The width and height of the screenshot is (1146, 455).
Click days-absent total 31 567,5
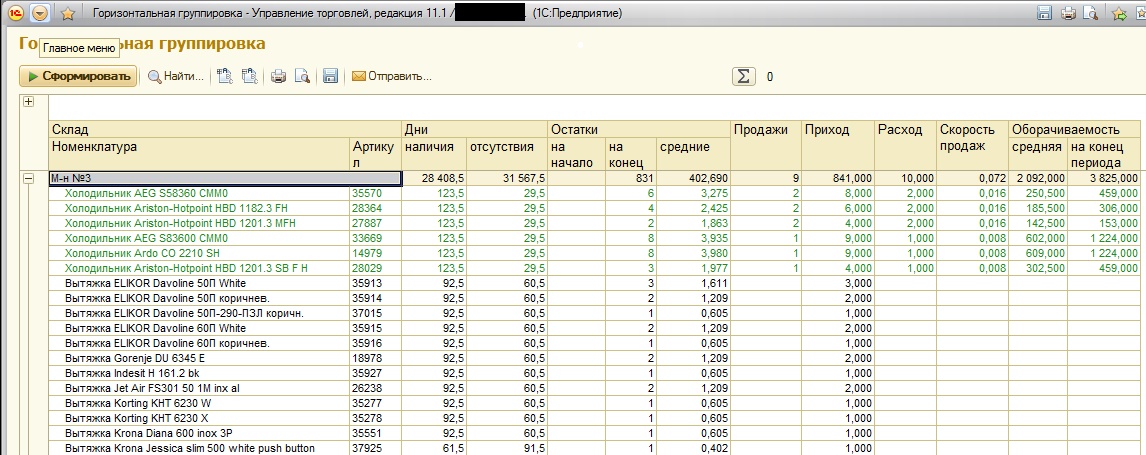[523, 178]
